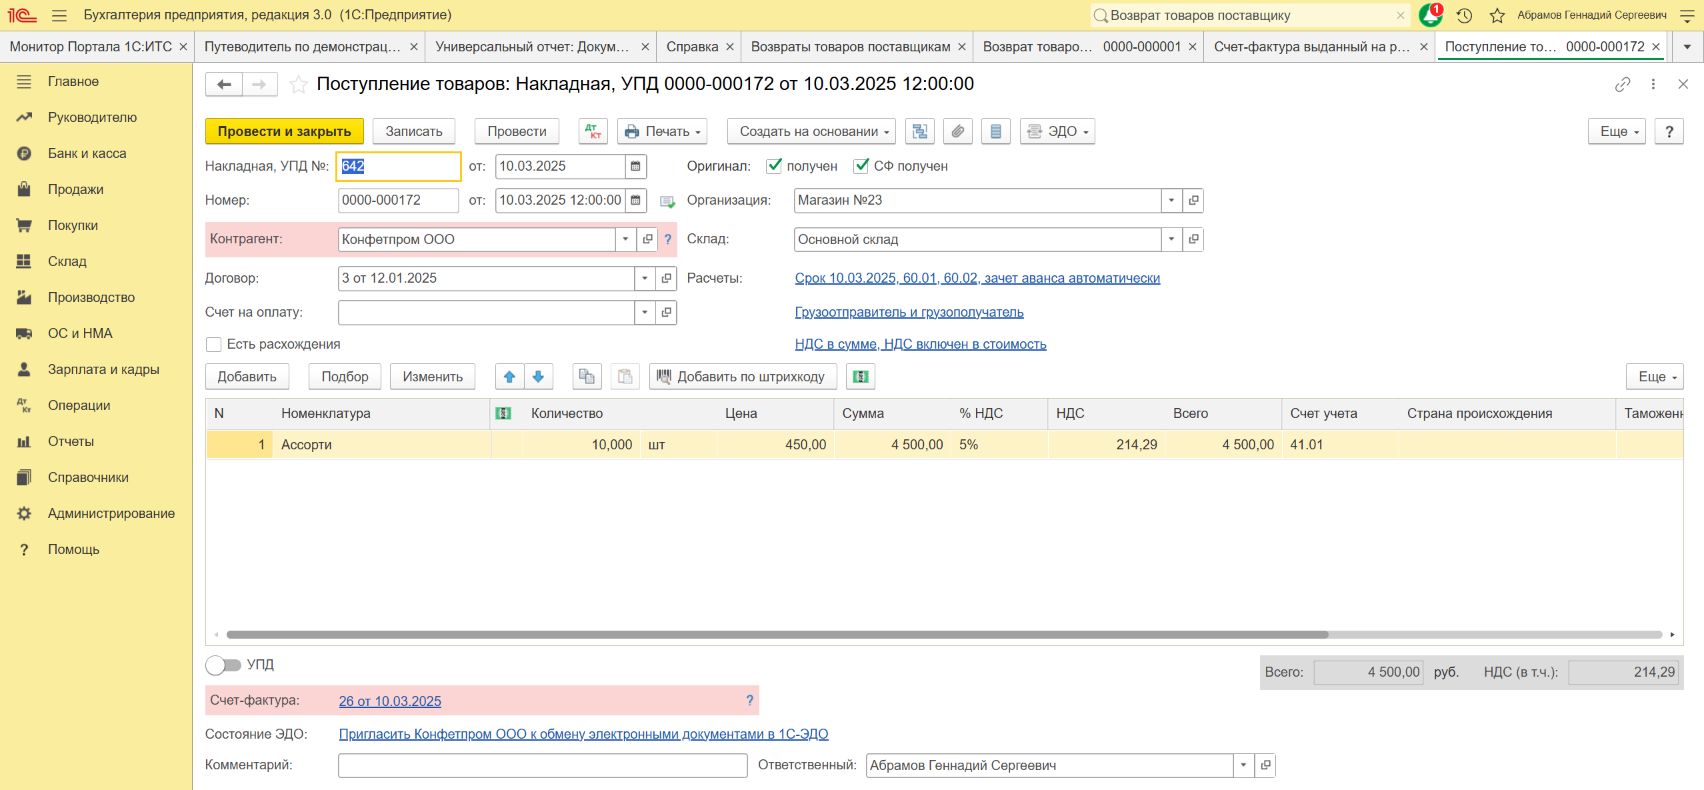
Task: Open calendar for document Номер date
Action: click(x=635, y=201)
